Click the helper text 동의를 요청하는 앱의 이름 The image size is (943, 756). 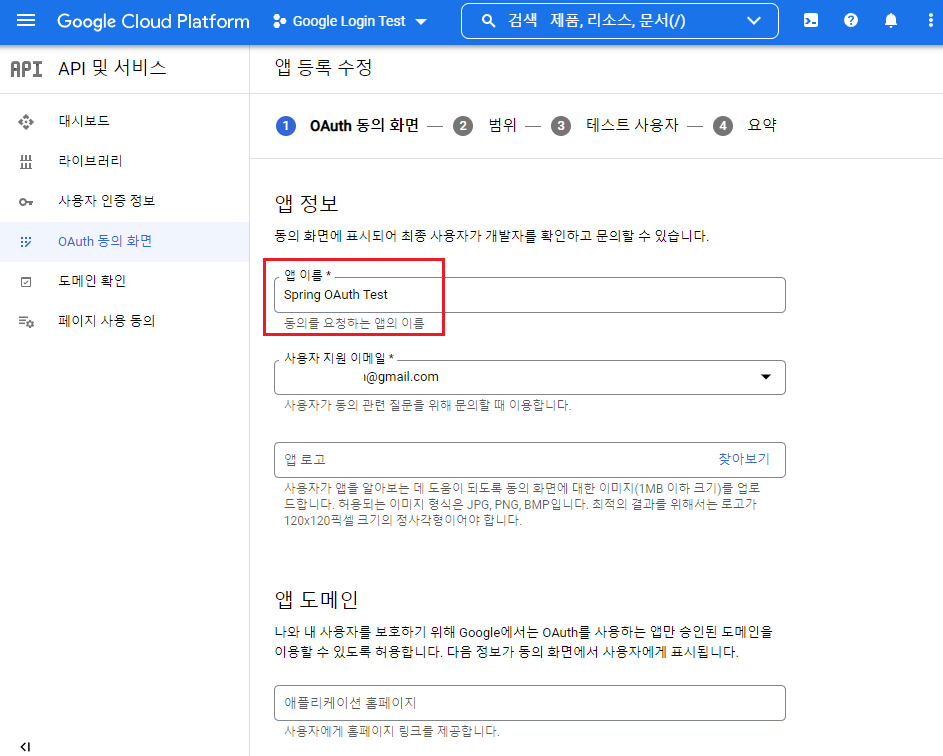click(354, 324)
